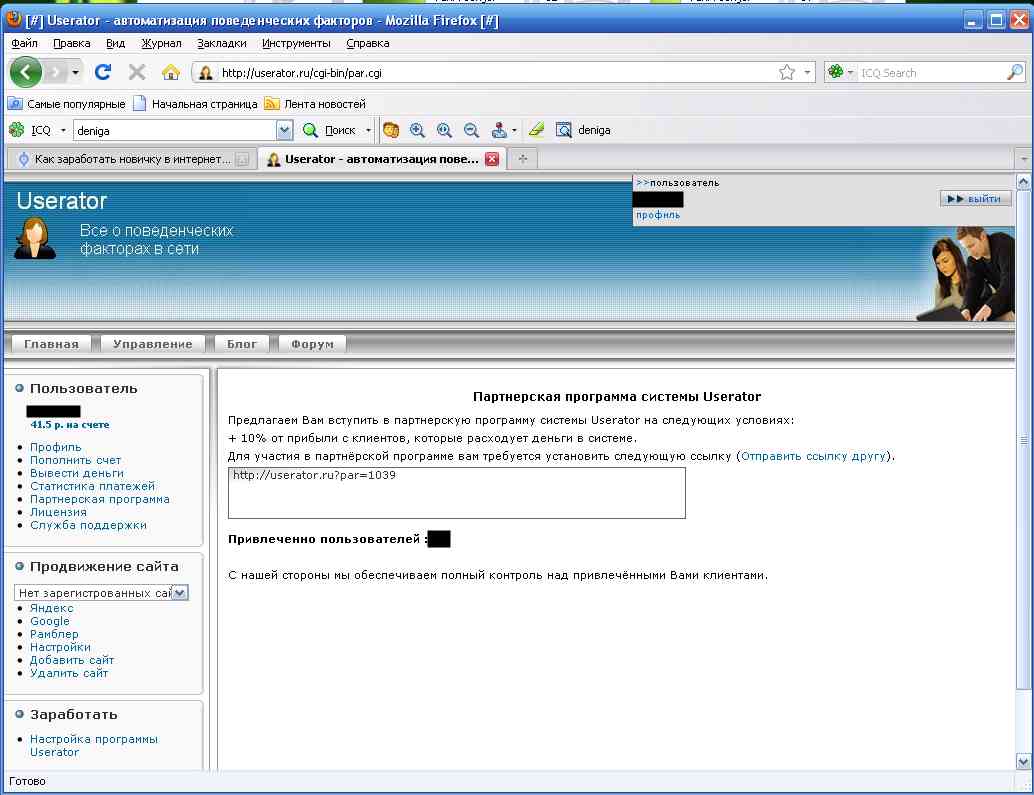The height and width of the screenshot is (795, 1034).
Task: Open the Яндекс promotion link
Action: click(x=51, y=608)
